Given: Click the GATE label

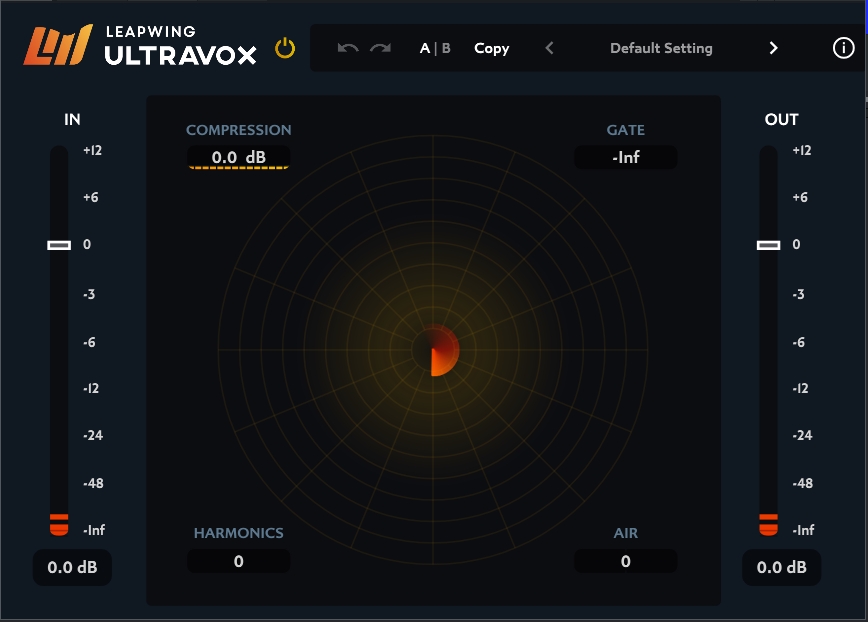Looking at the screenshot, I should [x=626, y=130].
